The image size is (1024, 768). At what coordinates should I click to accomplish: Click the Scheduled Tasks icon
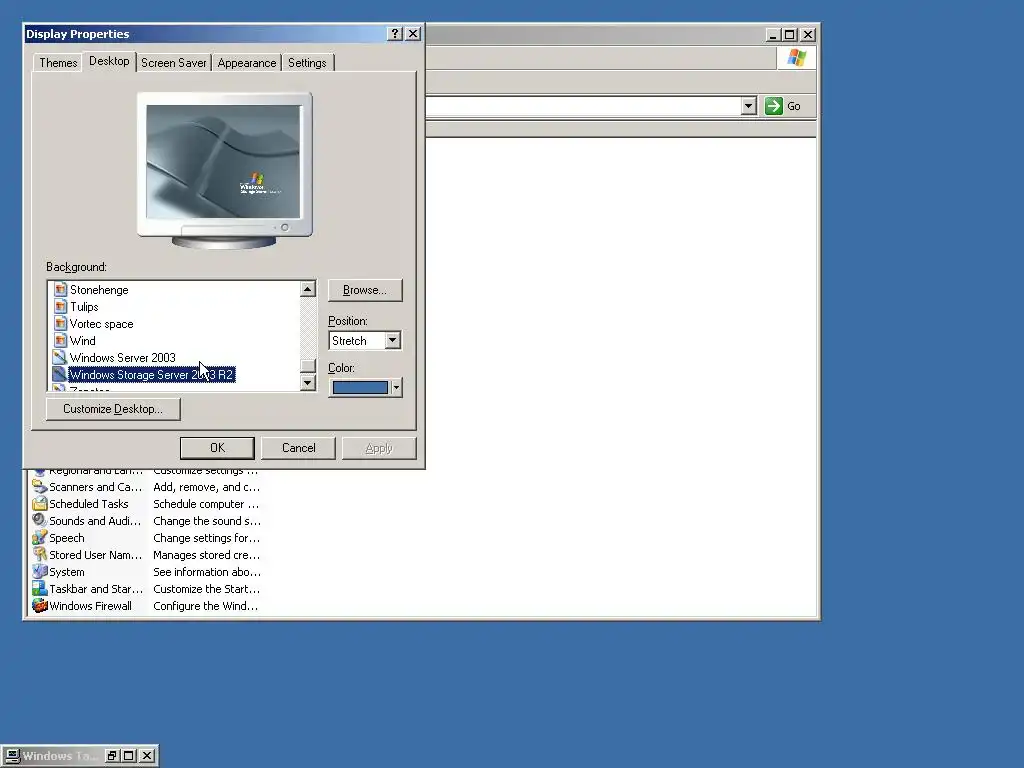(40, 504)
